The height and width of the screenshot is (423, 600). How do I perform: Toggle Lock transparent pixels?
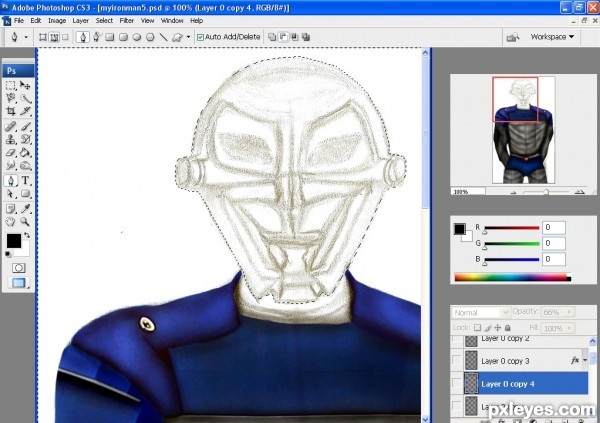pos(477,328)
